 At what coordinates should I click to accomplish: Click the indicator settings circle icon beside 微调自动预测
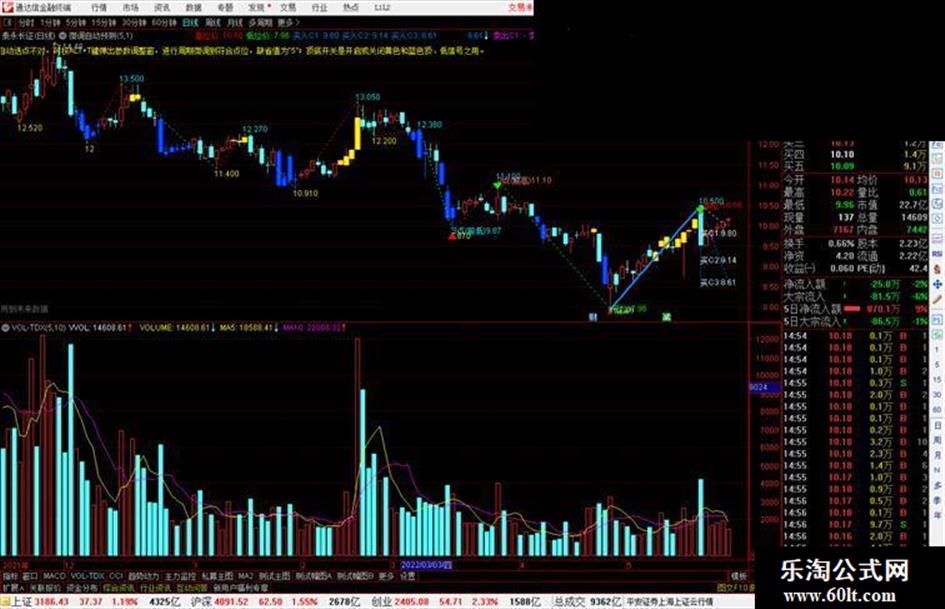[63, 36]
